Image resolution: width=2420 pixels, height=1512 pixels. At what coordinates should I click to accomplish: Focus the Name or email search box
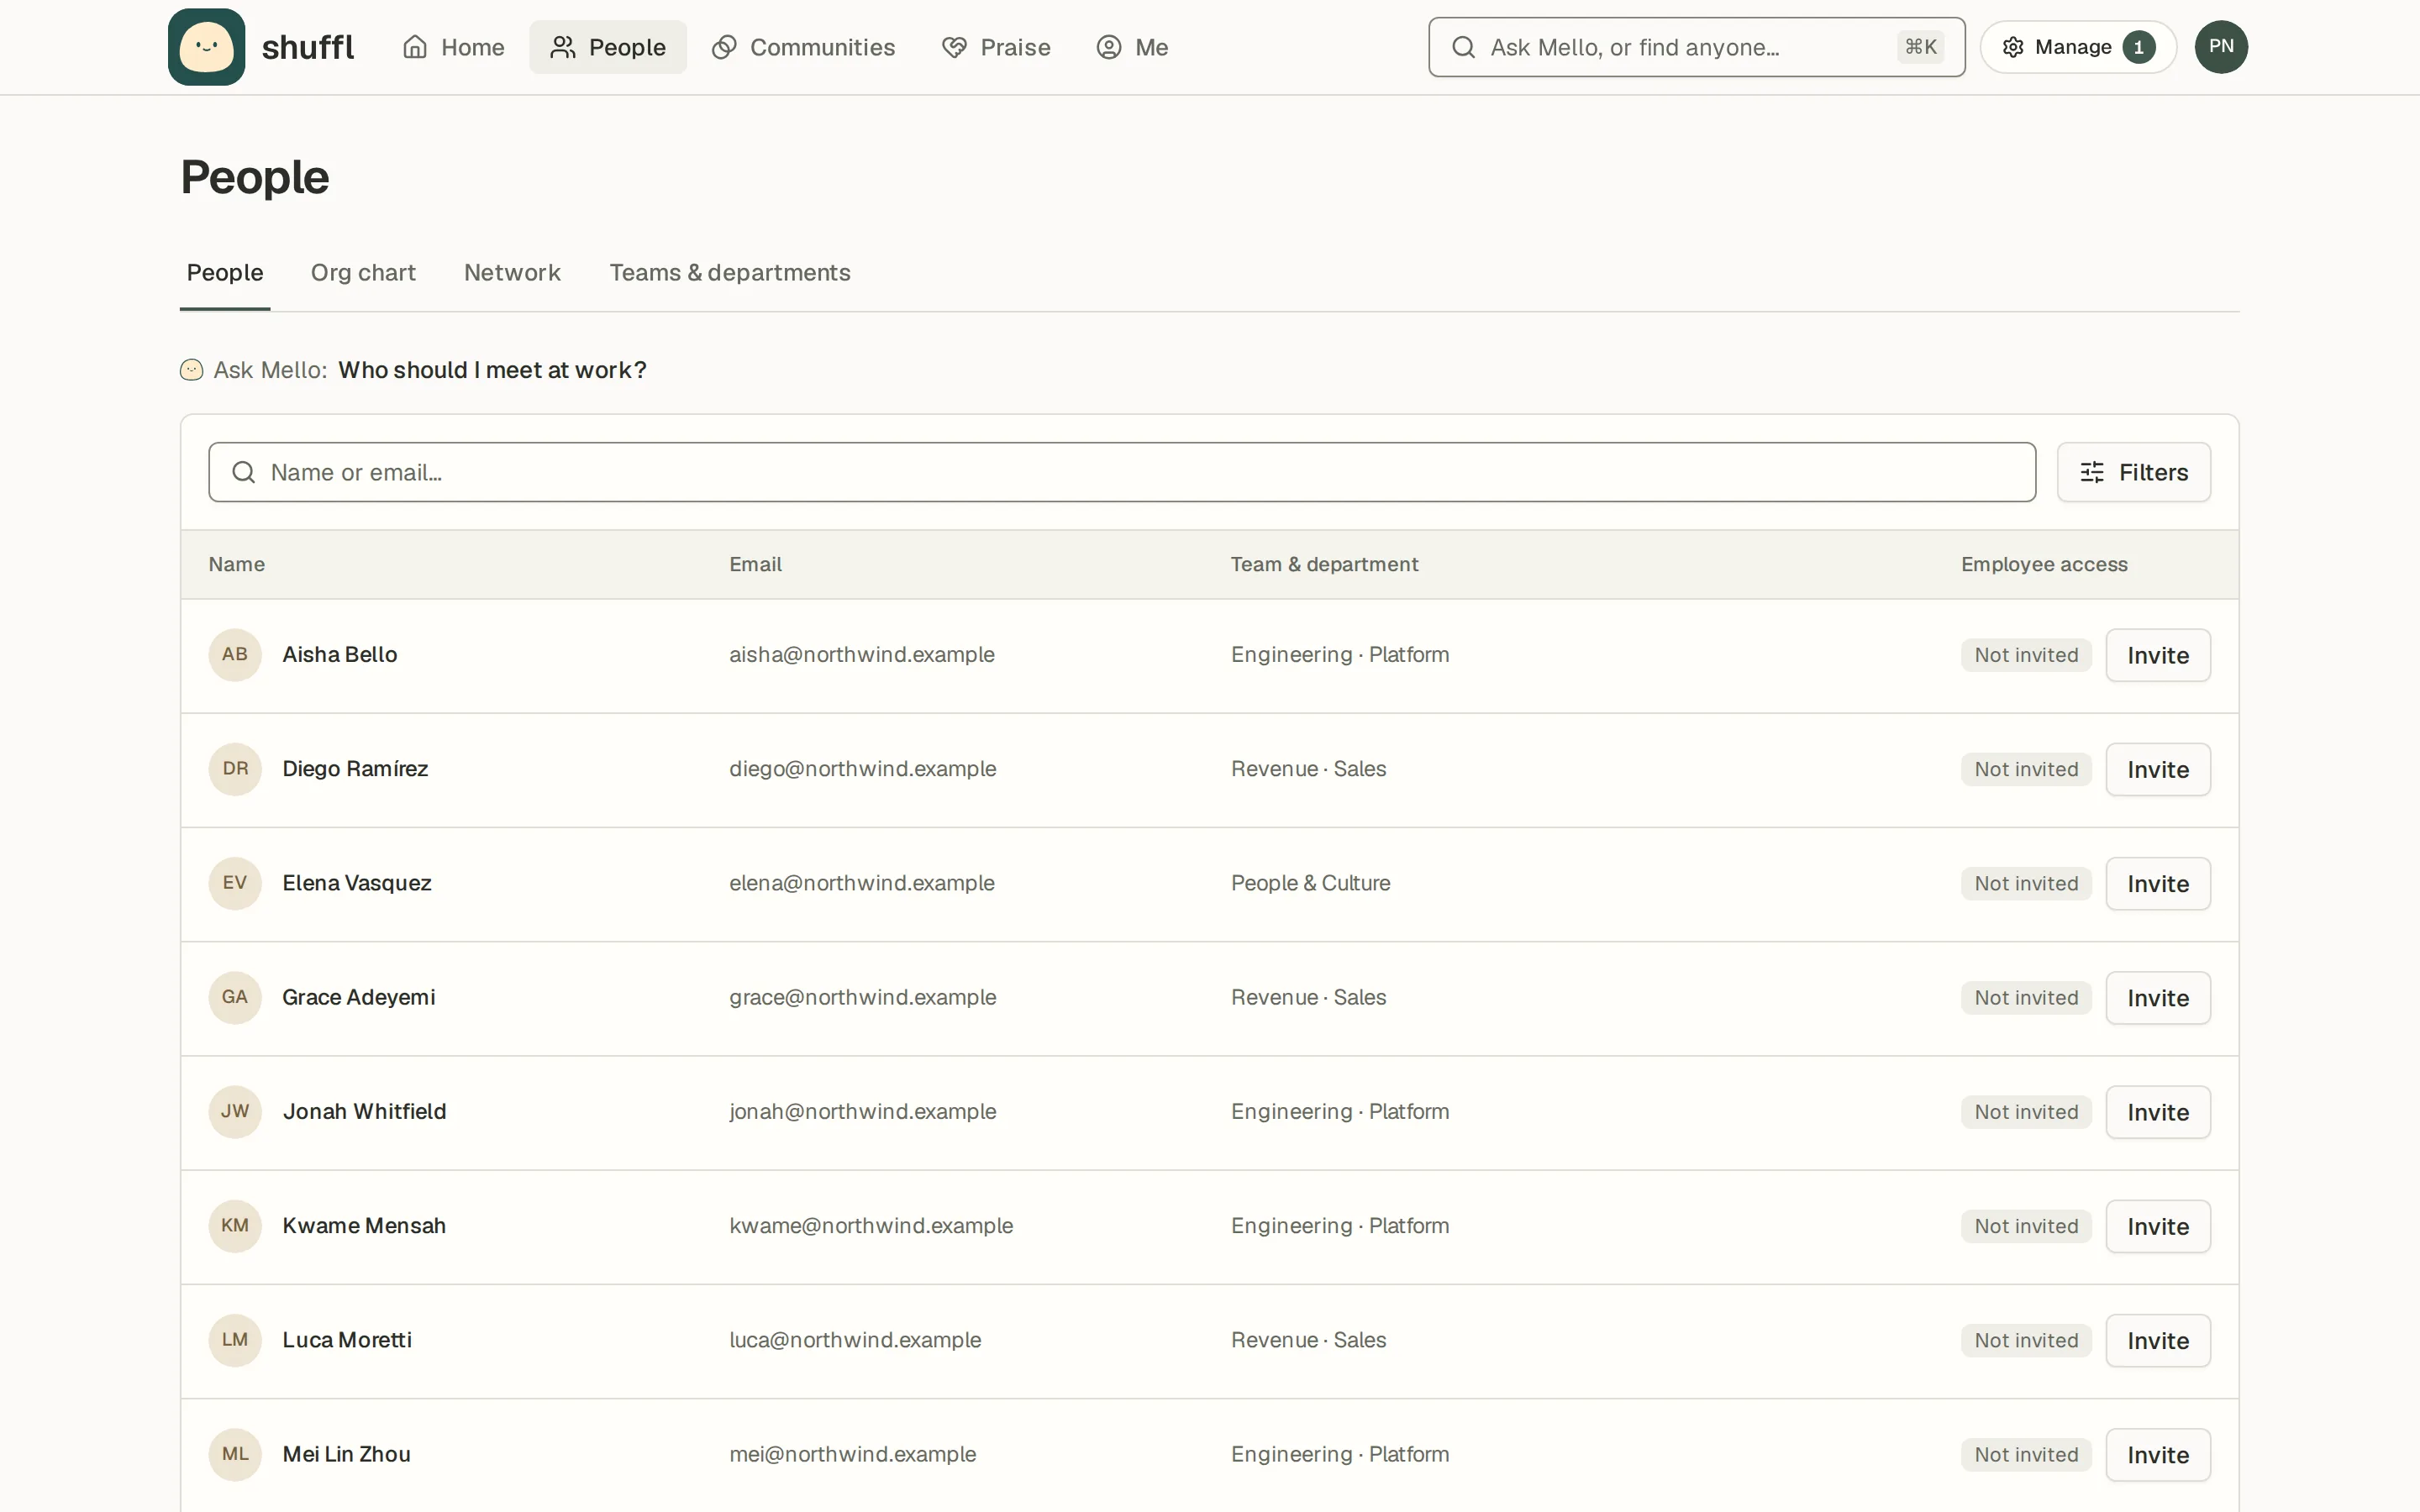coord(1122,472)
